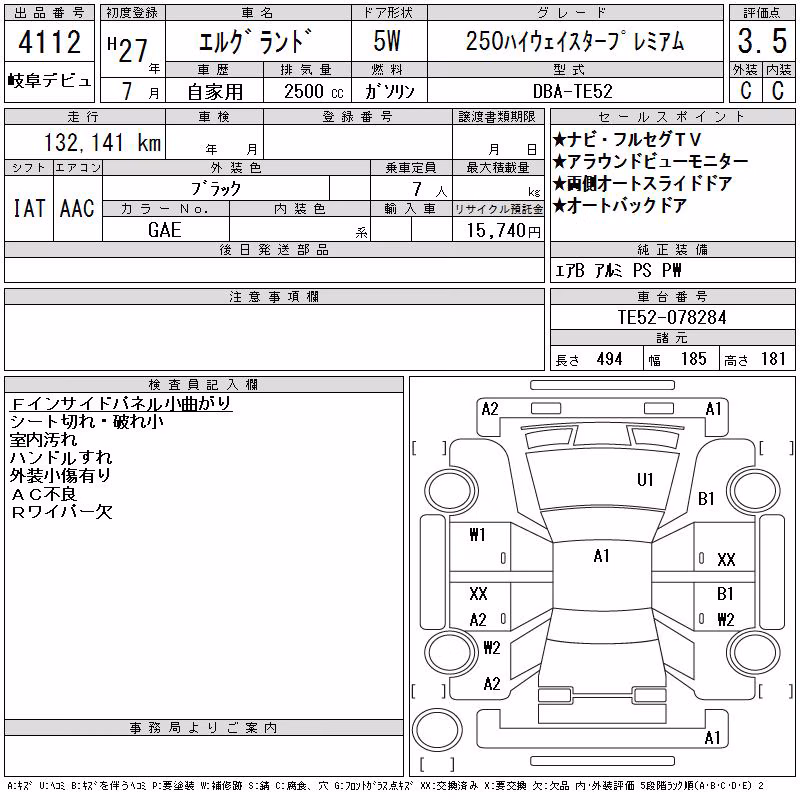Click sales point ナビ・フルセグTV
Image resolution: width=800 pixels, height=800 pixels.
coord(628,139)
